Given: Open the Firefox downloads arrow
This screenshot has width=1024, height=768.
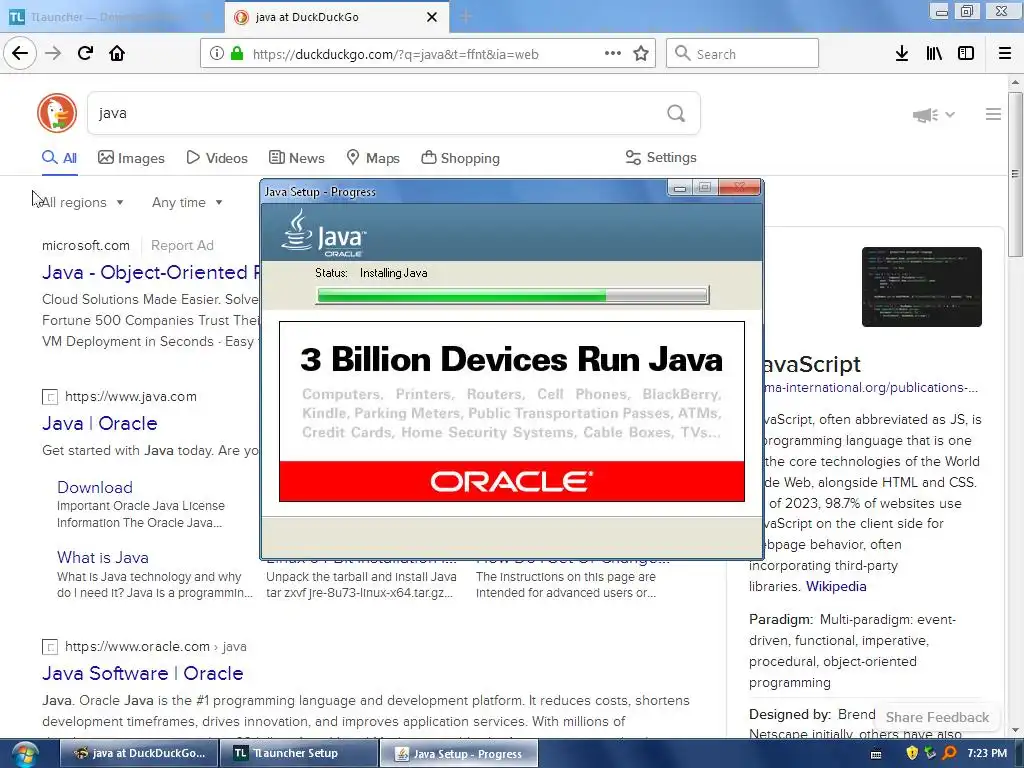Looking at the screenshot, I should 902,54.
